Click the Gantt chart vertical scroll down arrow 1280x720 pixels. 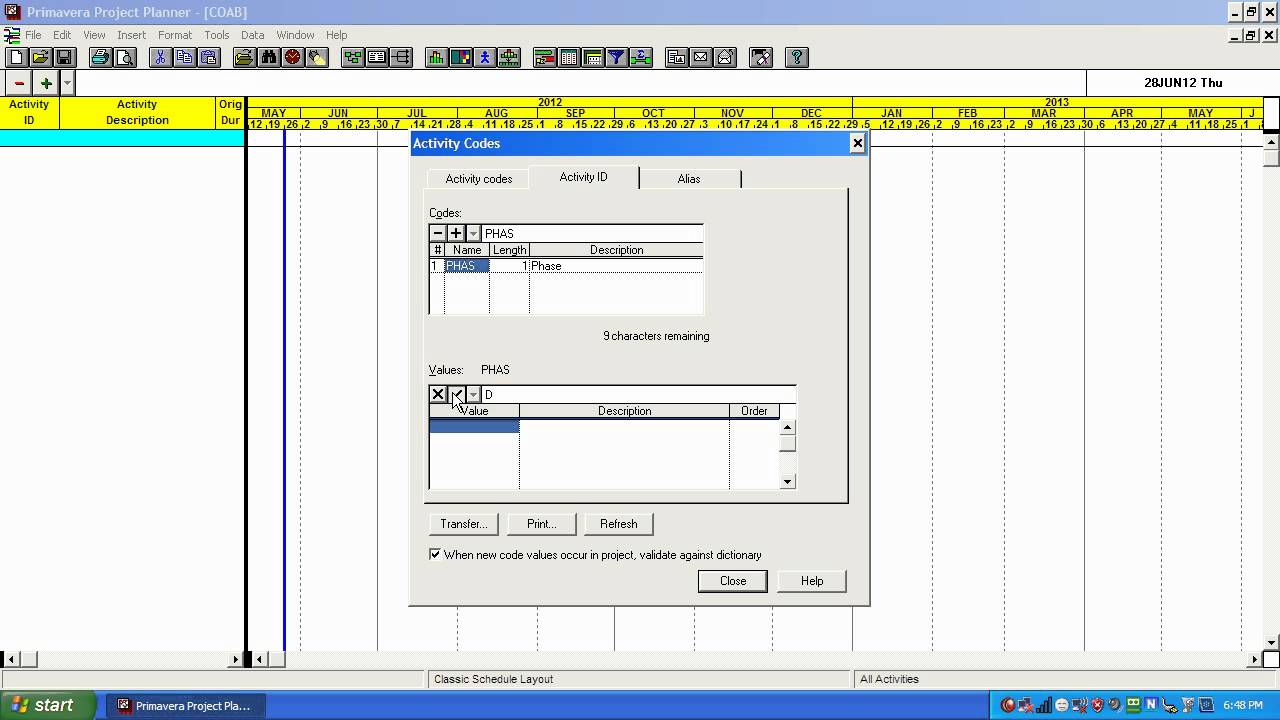click(x=1271, y=643)
